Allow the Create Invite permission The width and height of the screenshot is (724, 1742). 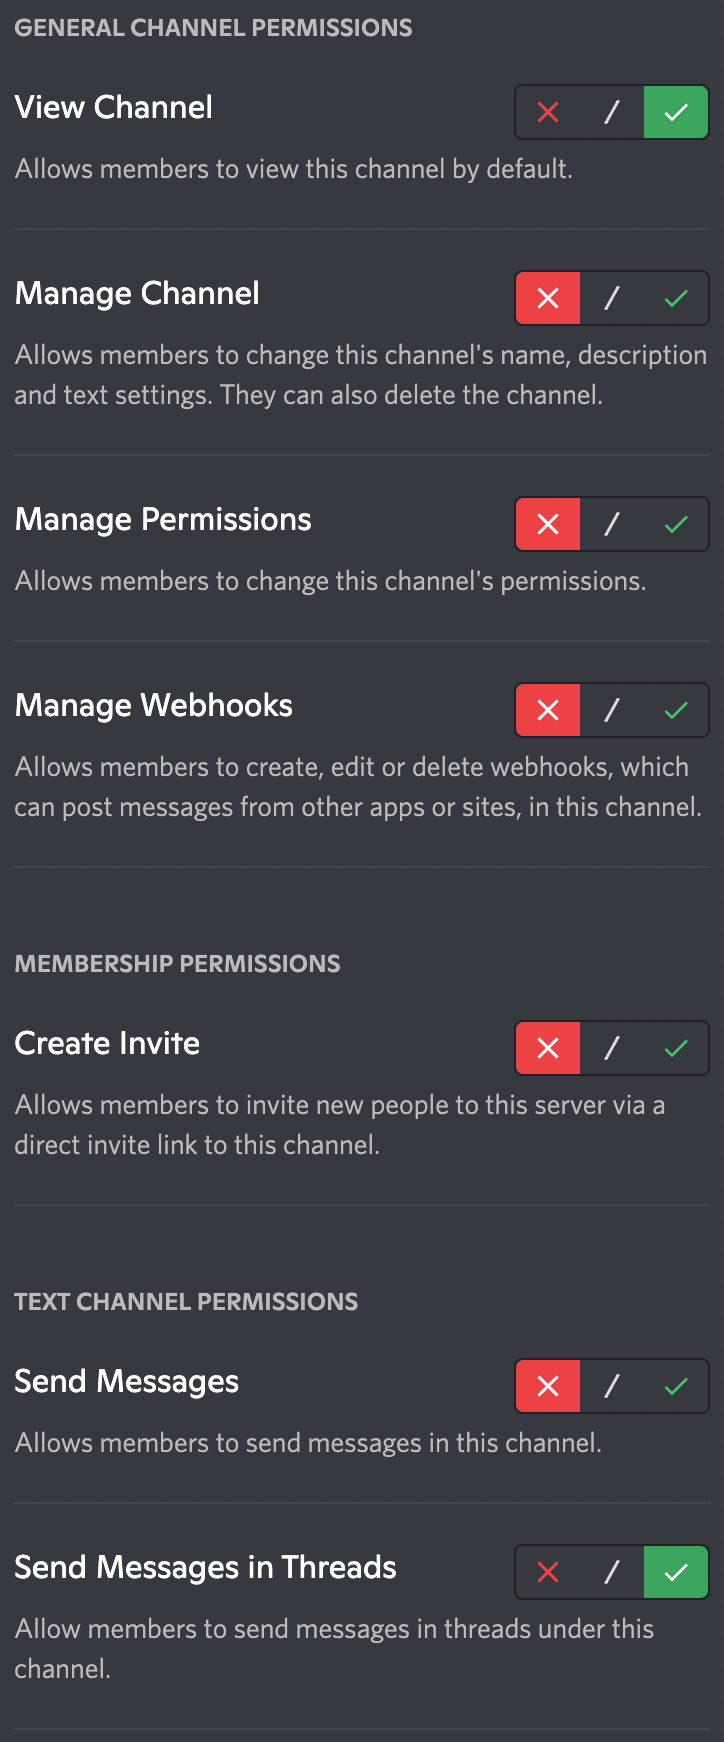(x=676, y=1048)
